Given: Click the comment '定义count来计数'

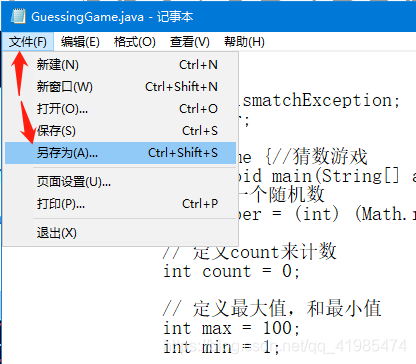Looking at the screenshot, I should 264,252.
